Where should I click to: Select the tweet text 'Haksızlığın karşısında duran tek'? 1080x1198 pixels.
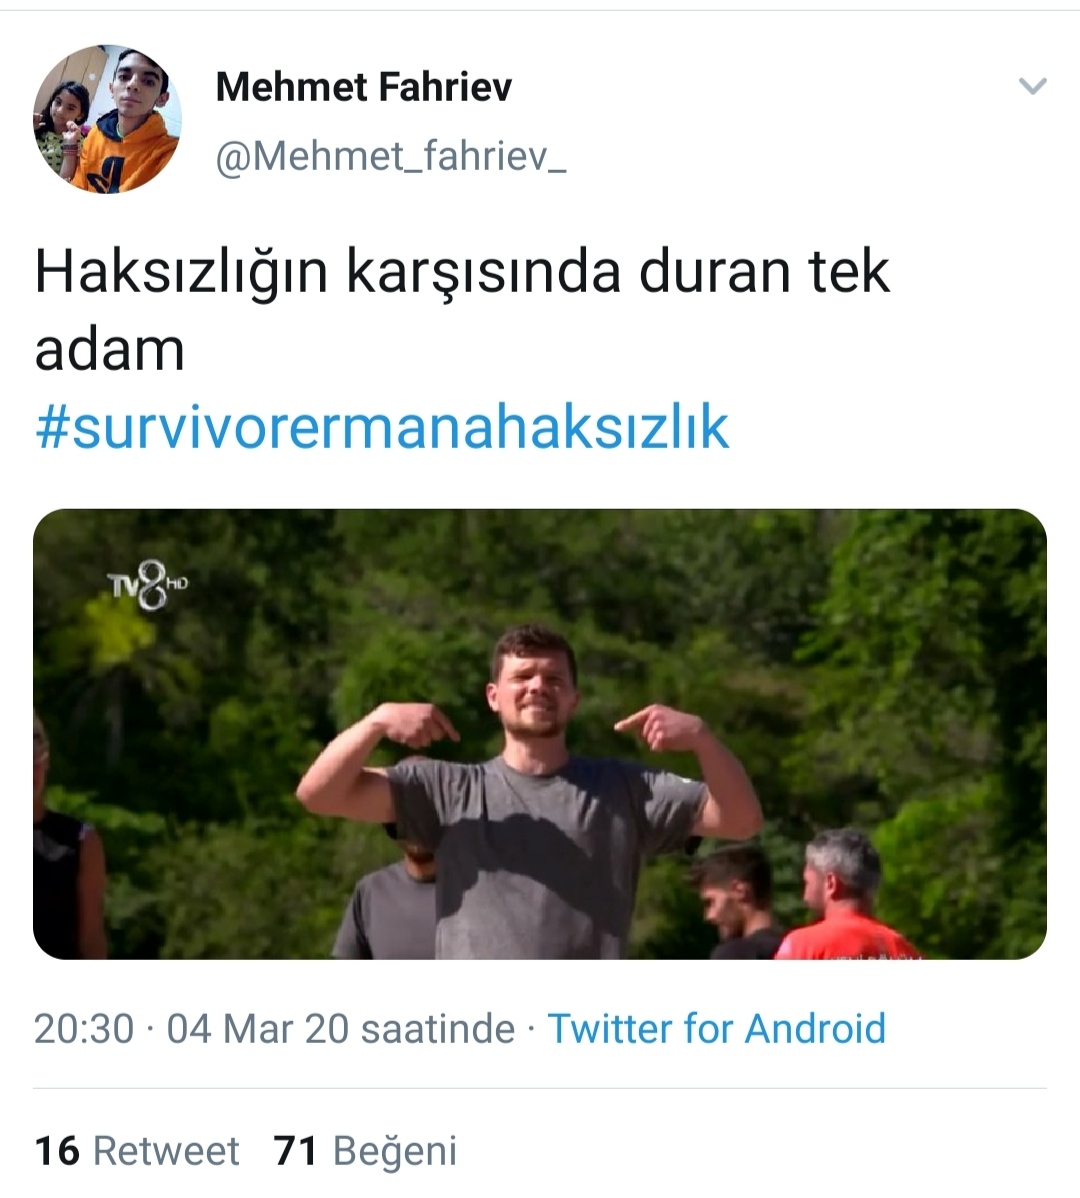[x=462, y=272]
